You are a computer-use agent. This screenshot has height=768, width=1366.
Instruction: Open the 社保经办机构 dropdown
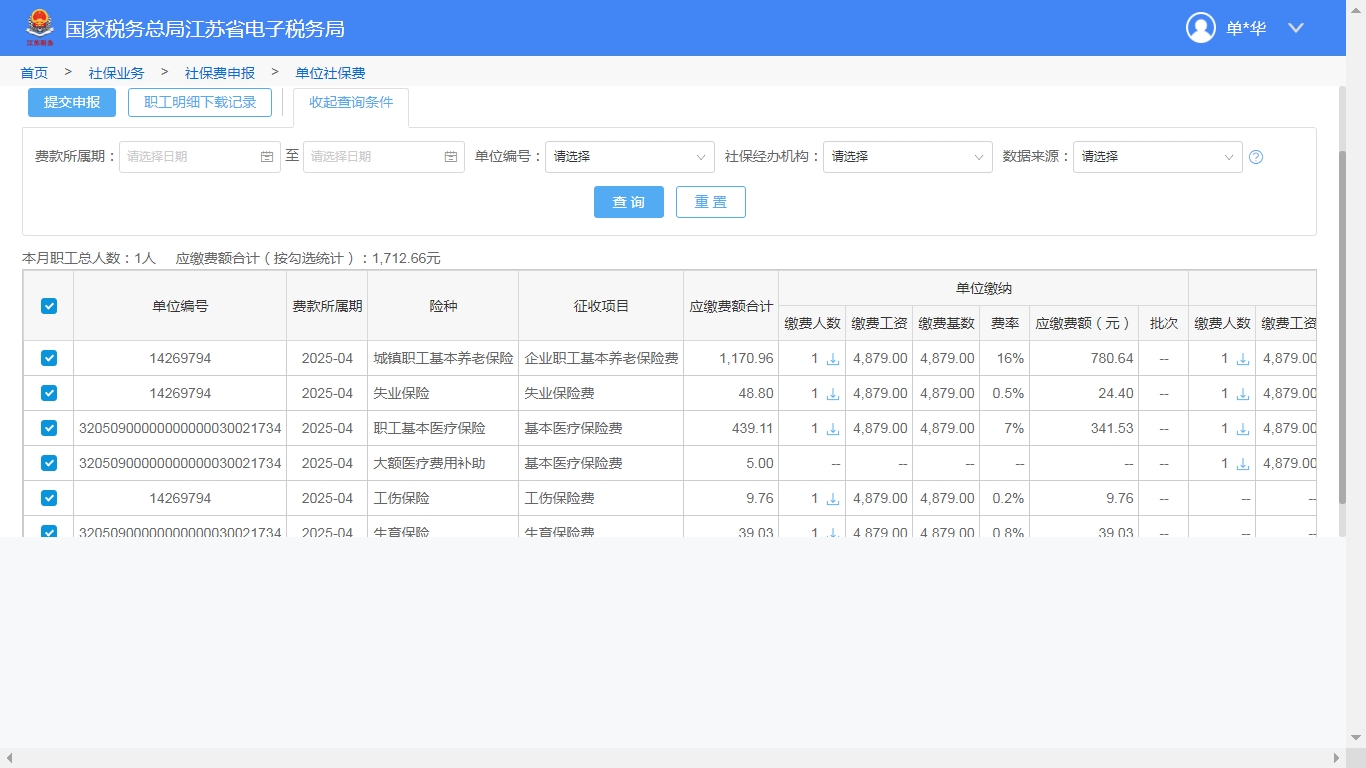coord(908,157)
